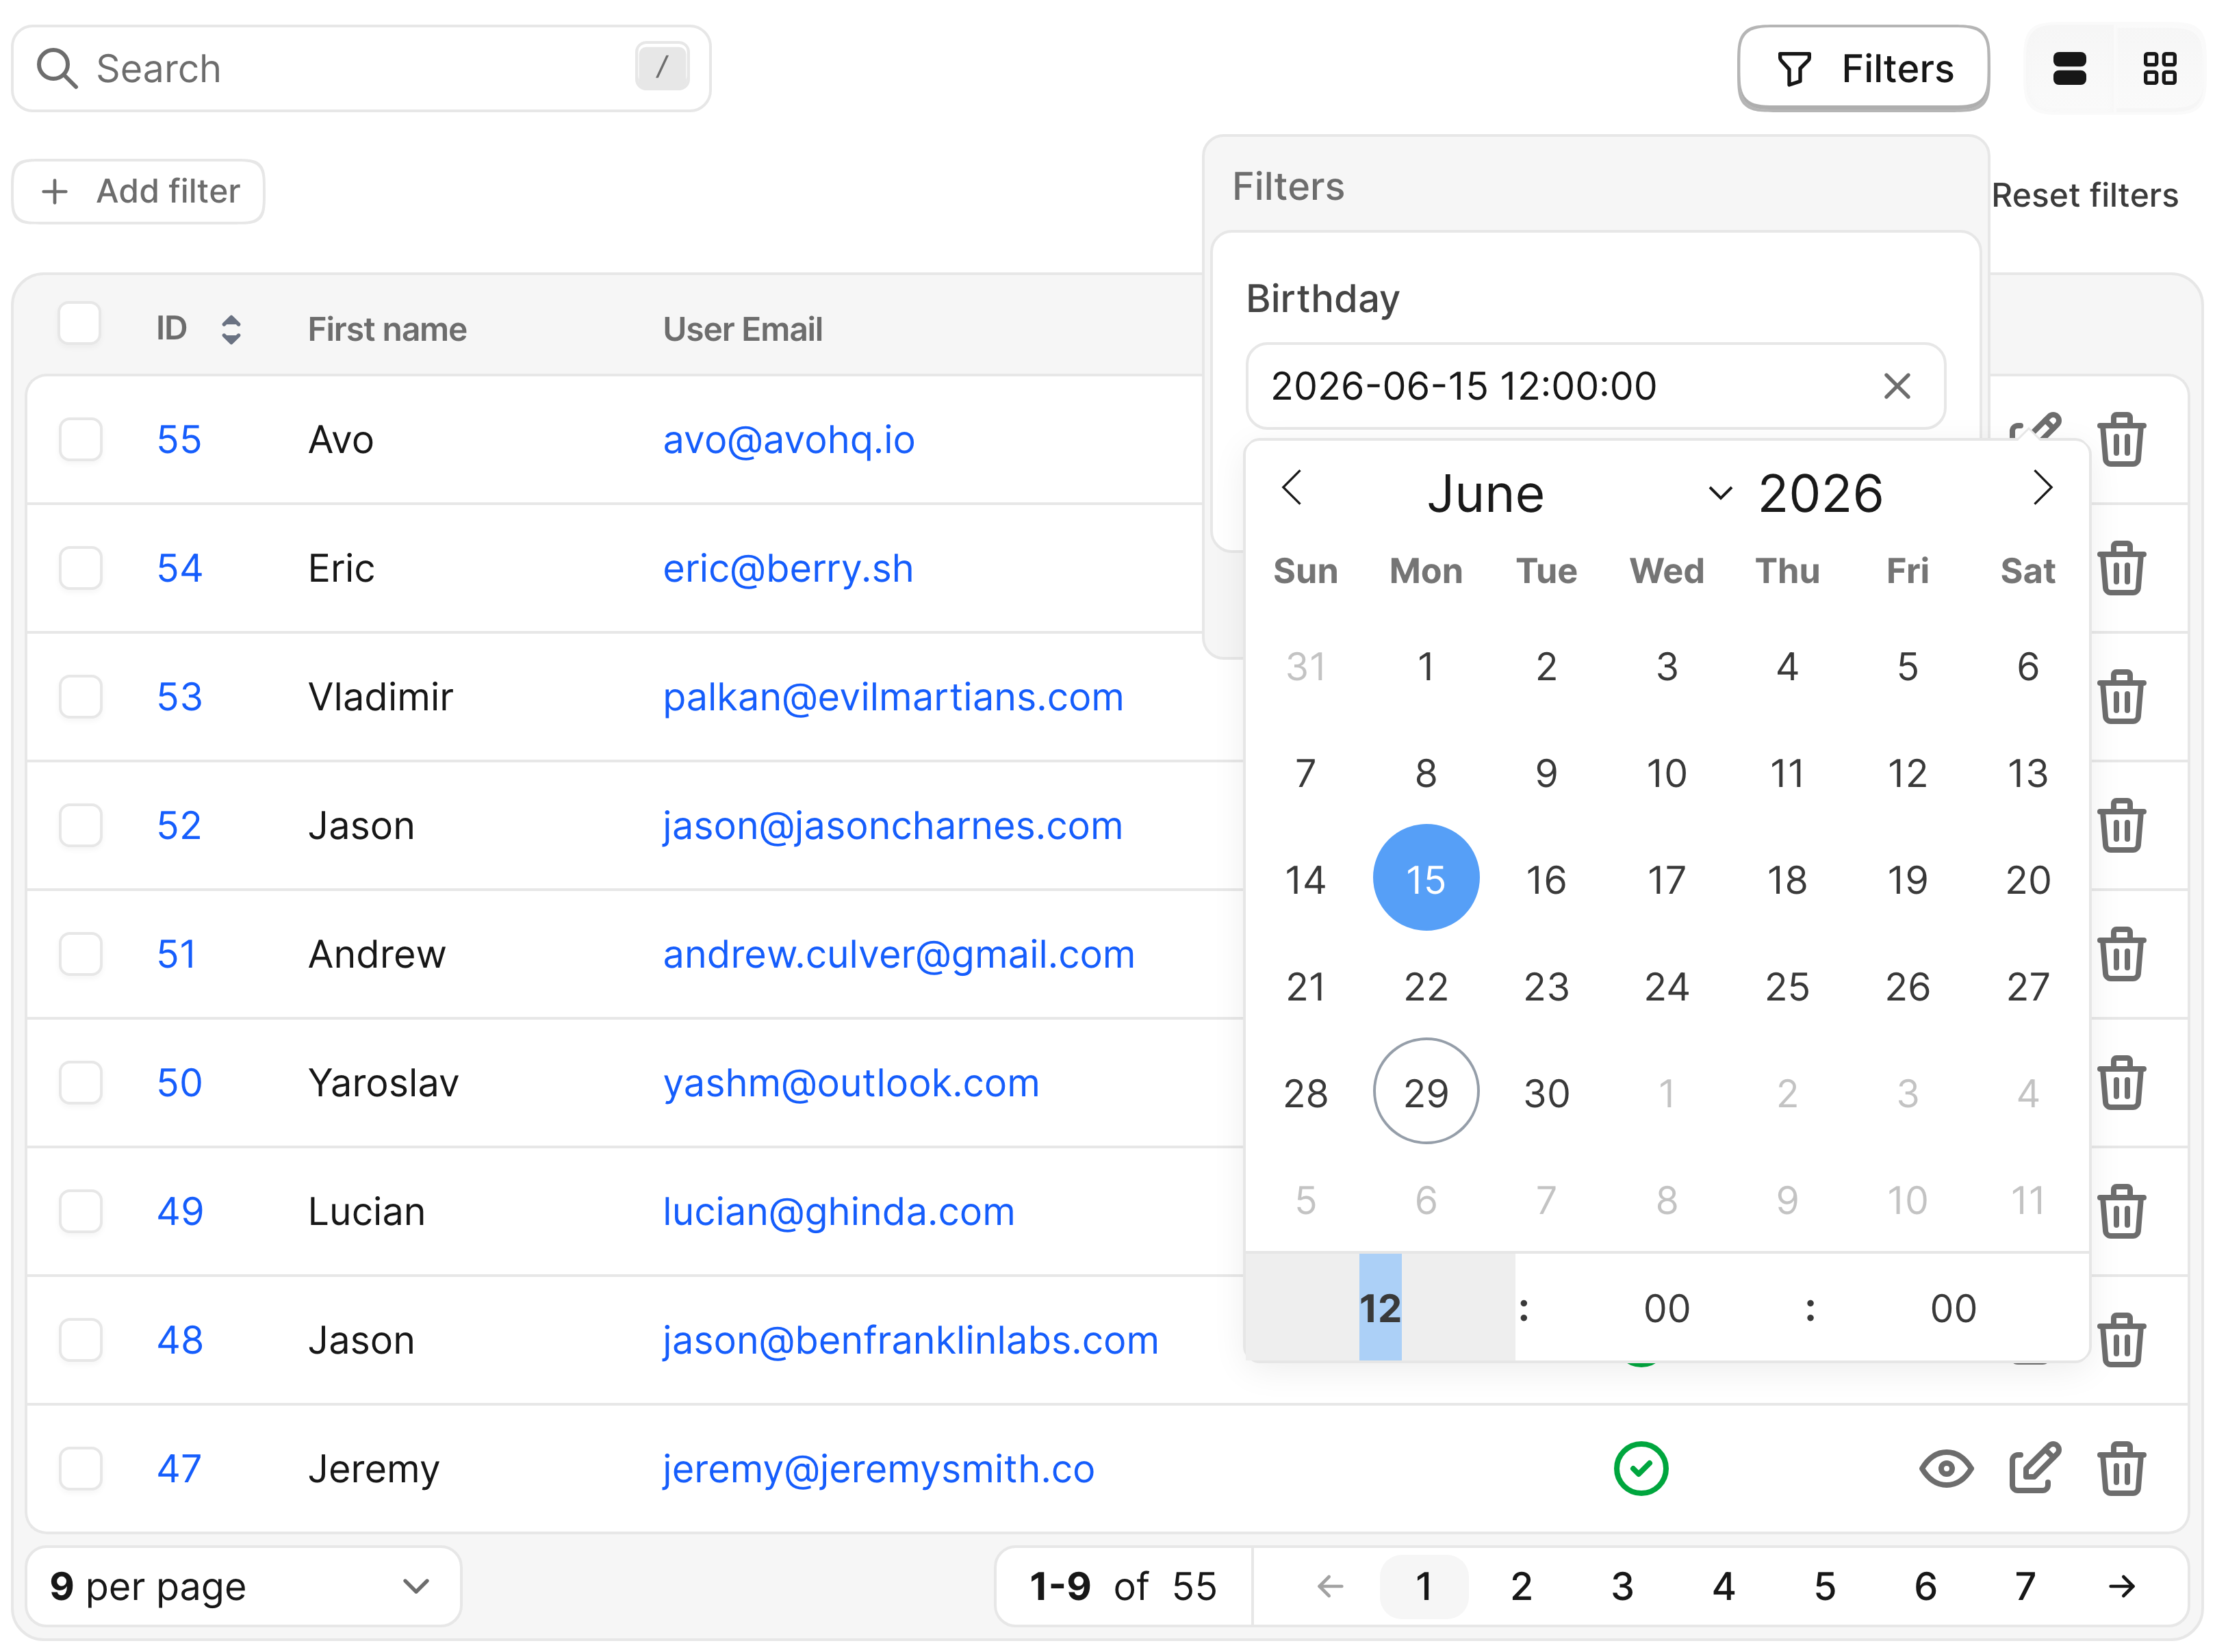Open the June month dropdown
Image resolution: width=2215 pixels, height=1652 pixels.
(1580, 493)
